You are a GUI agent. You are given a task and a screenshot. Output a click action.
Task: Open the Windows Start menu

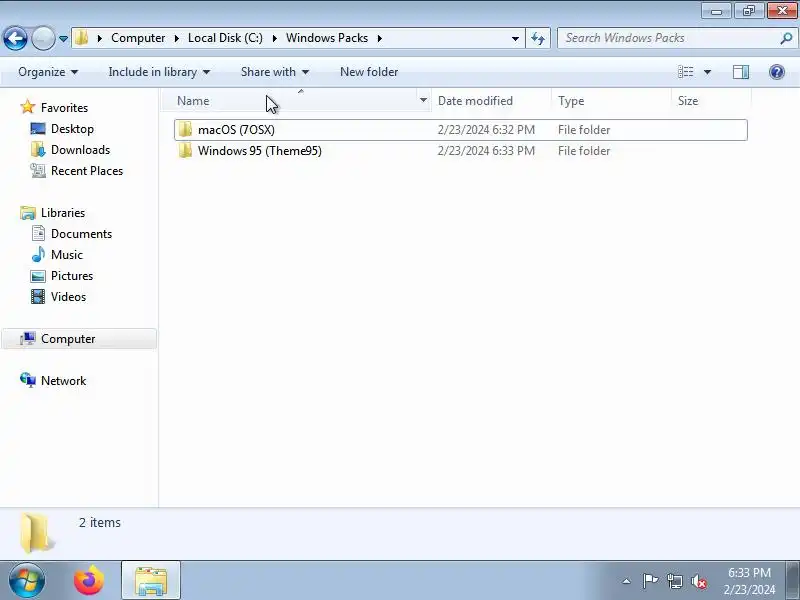click(x=27, y=580)
